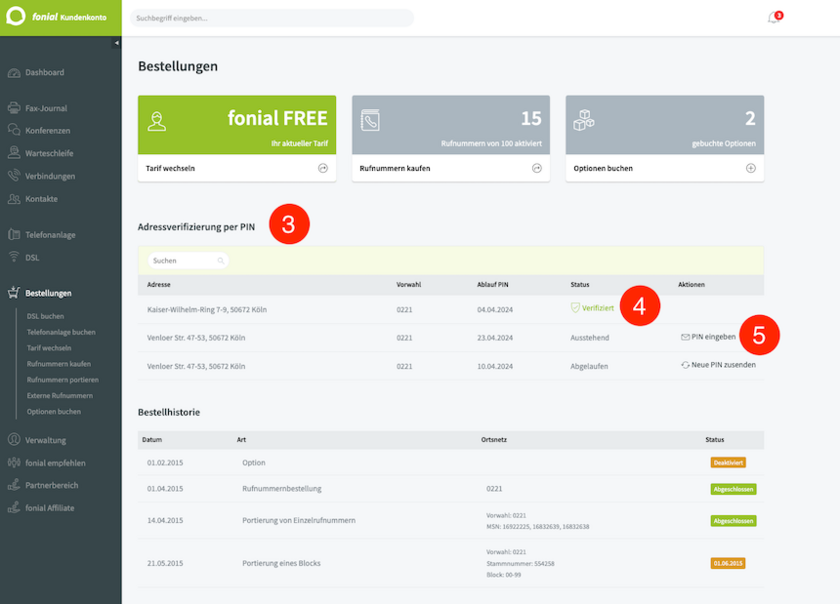Click Neue PIN zusenden link
This screenshot has height=604, width=840.
pos(724,365)
